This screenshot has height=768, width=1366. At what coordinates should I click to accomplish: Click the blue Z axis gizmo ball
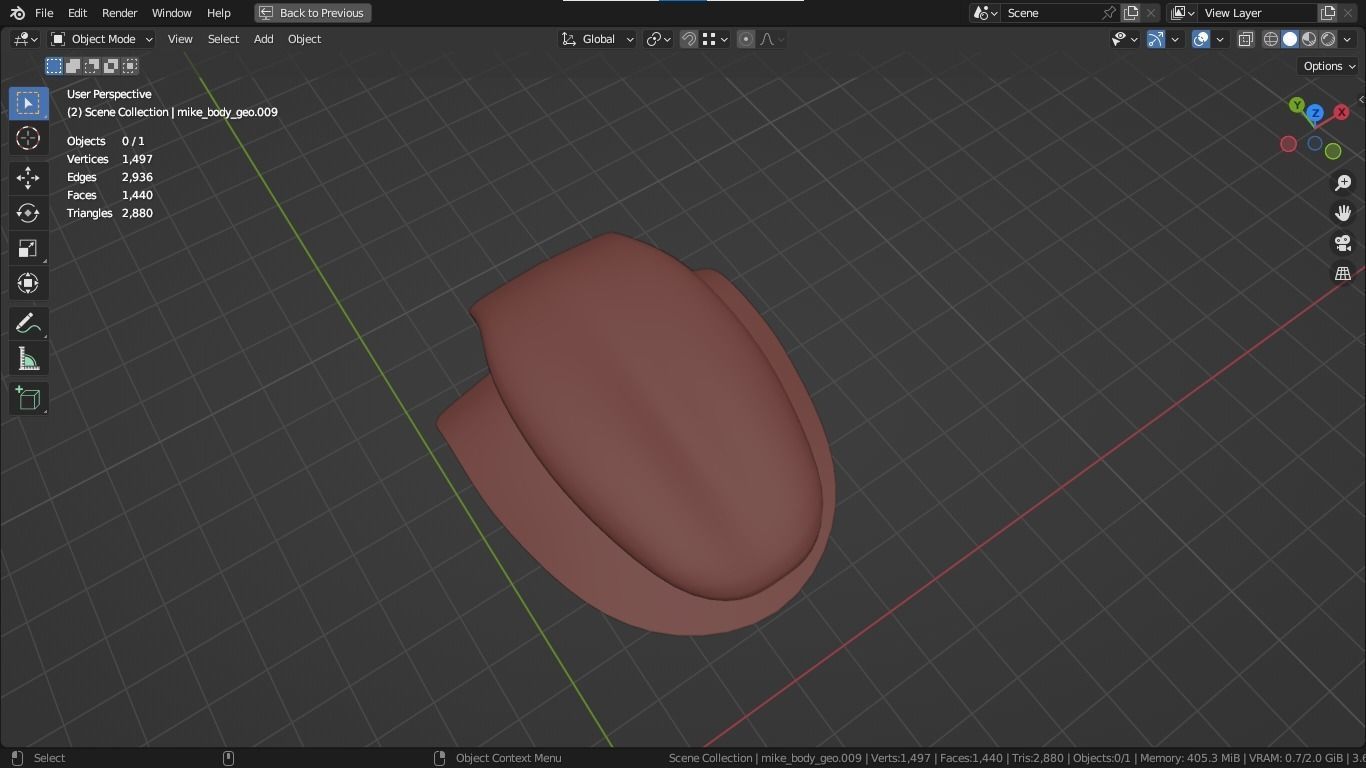point(1315,113)
